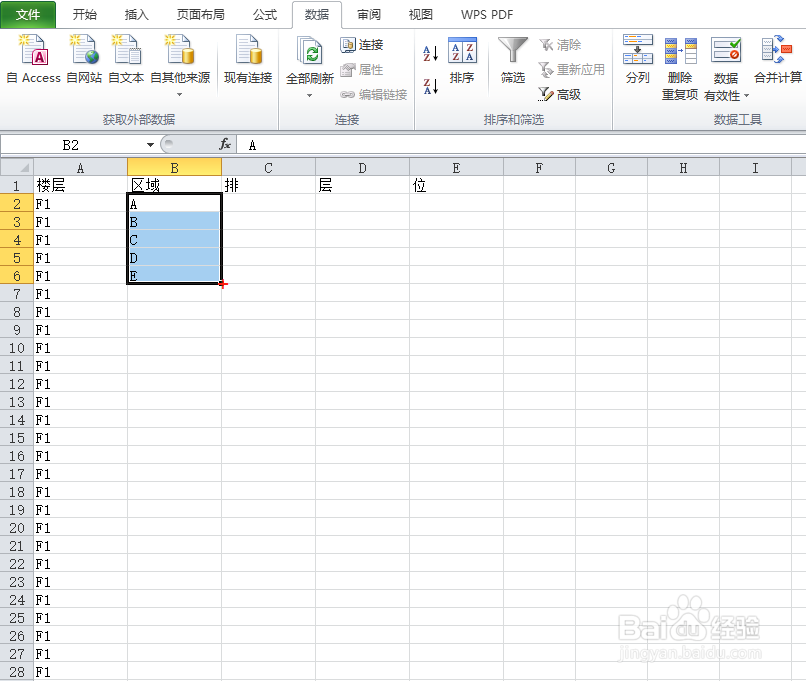Click Consolidate (合并计算) icon
Image resolution: width=806 pixels, height=681 pixels.
pyautogui.click(x=777, y=50)
